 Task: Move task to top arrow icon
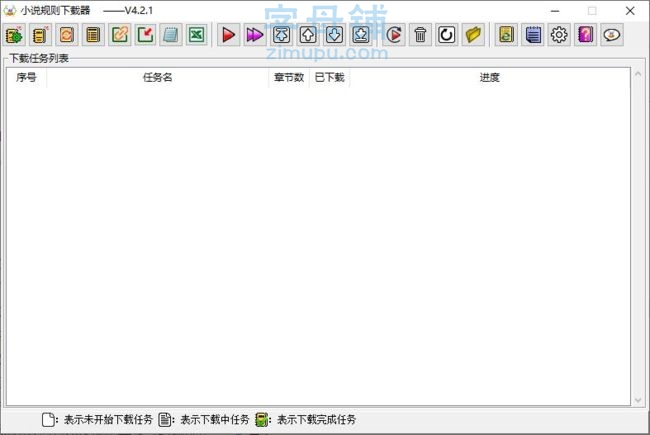click(281, 35)
